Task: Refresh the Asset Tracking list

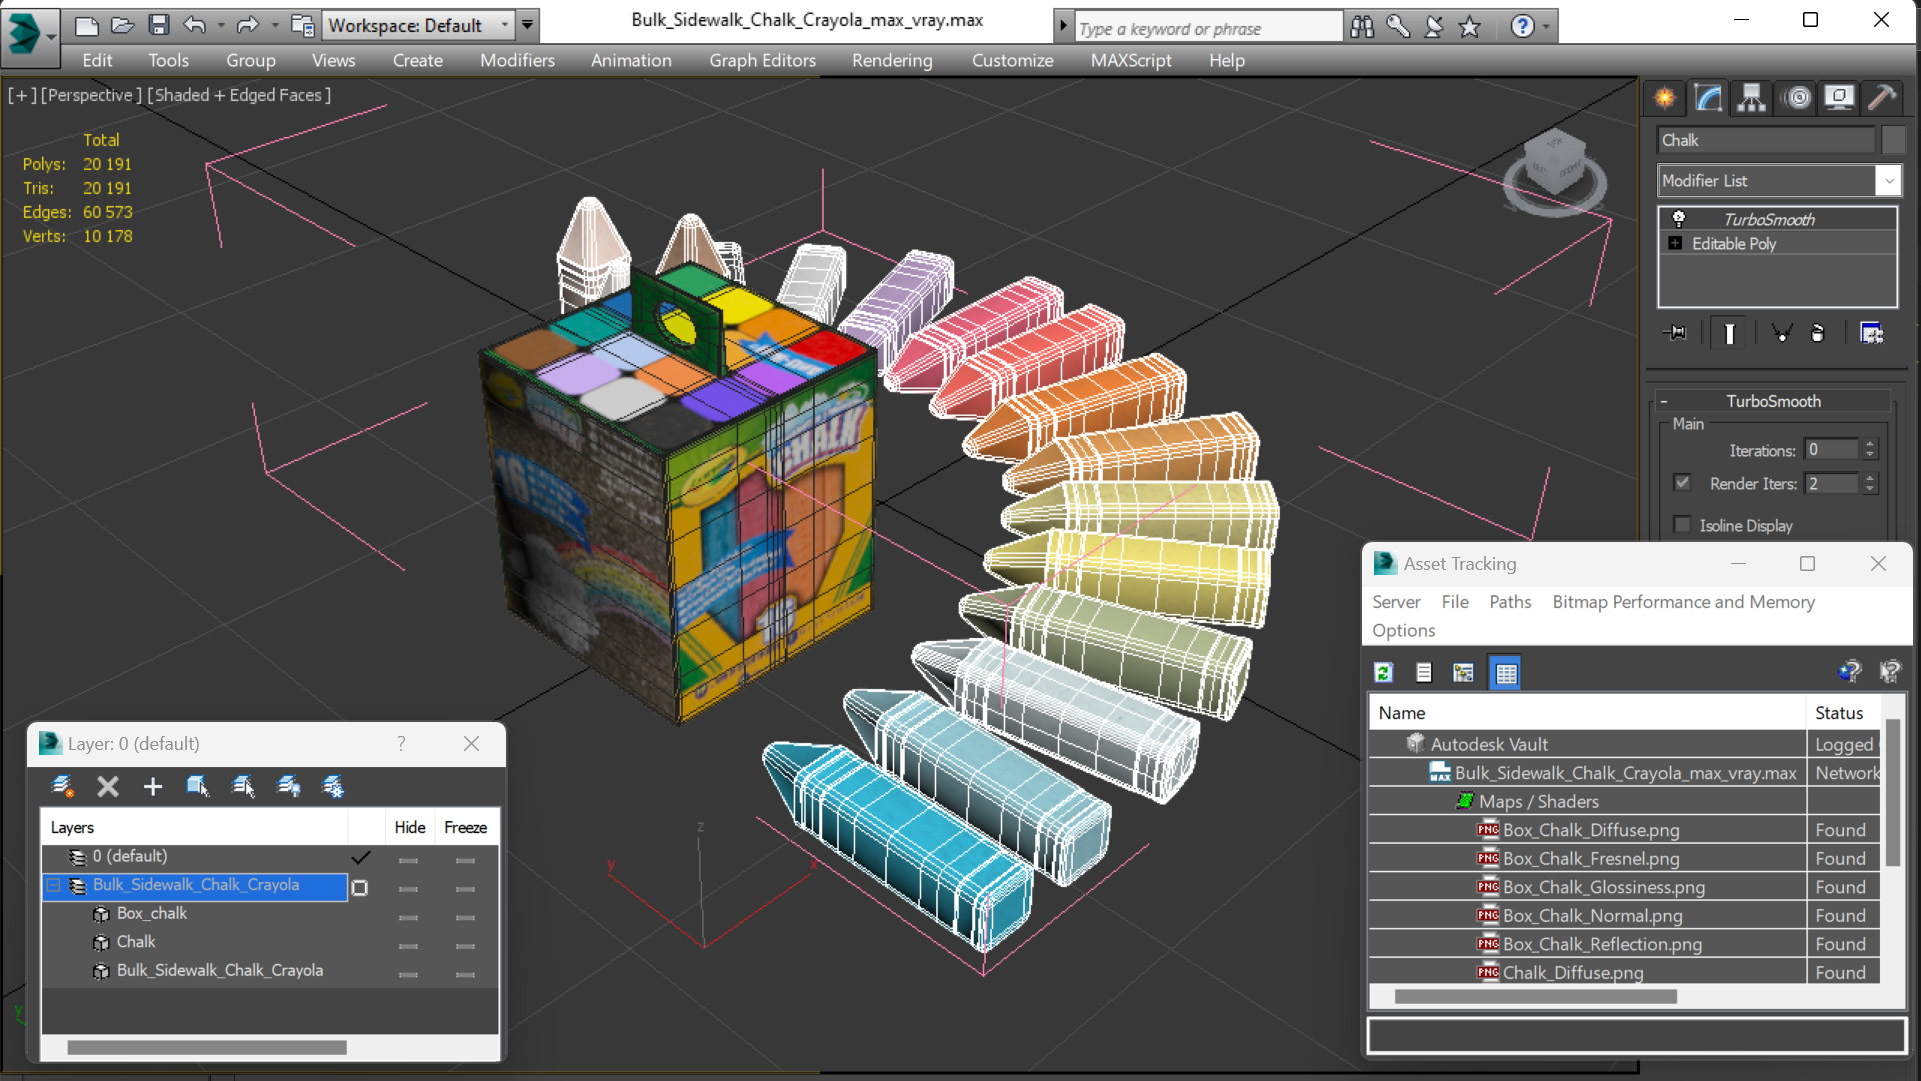Action: [1384, 673]
